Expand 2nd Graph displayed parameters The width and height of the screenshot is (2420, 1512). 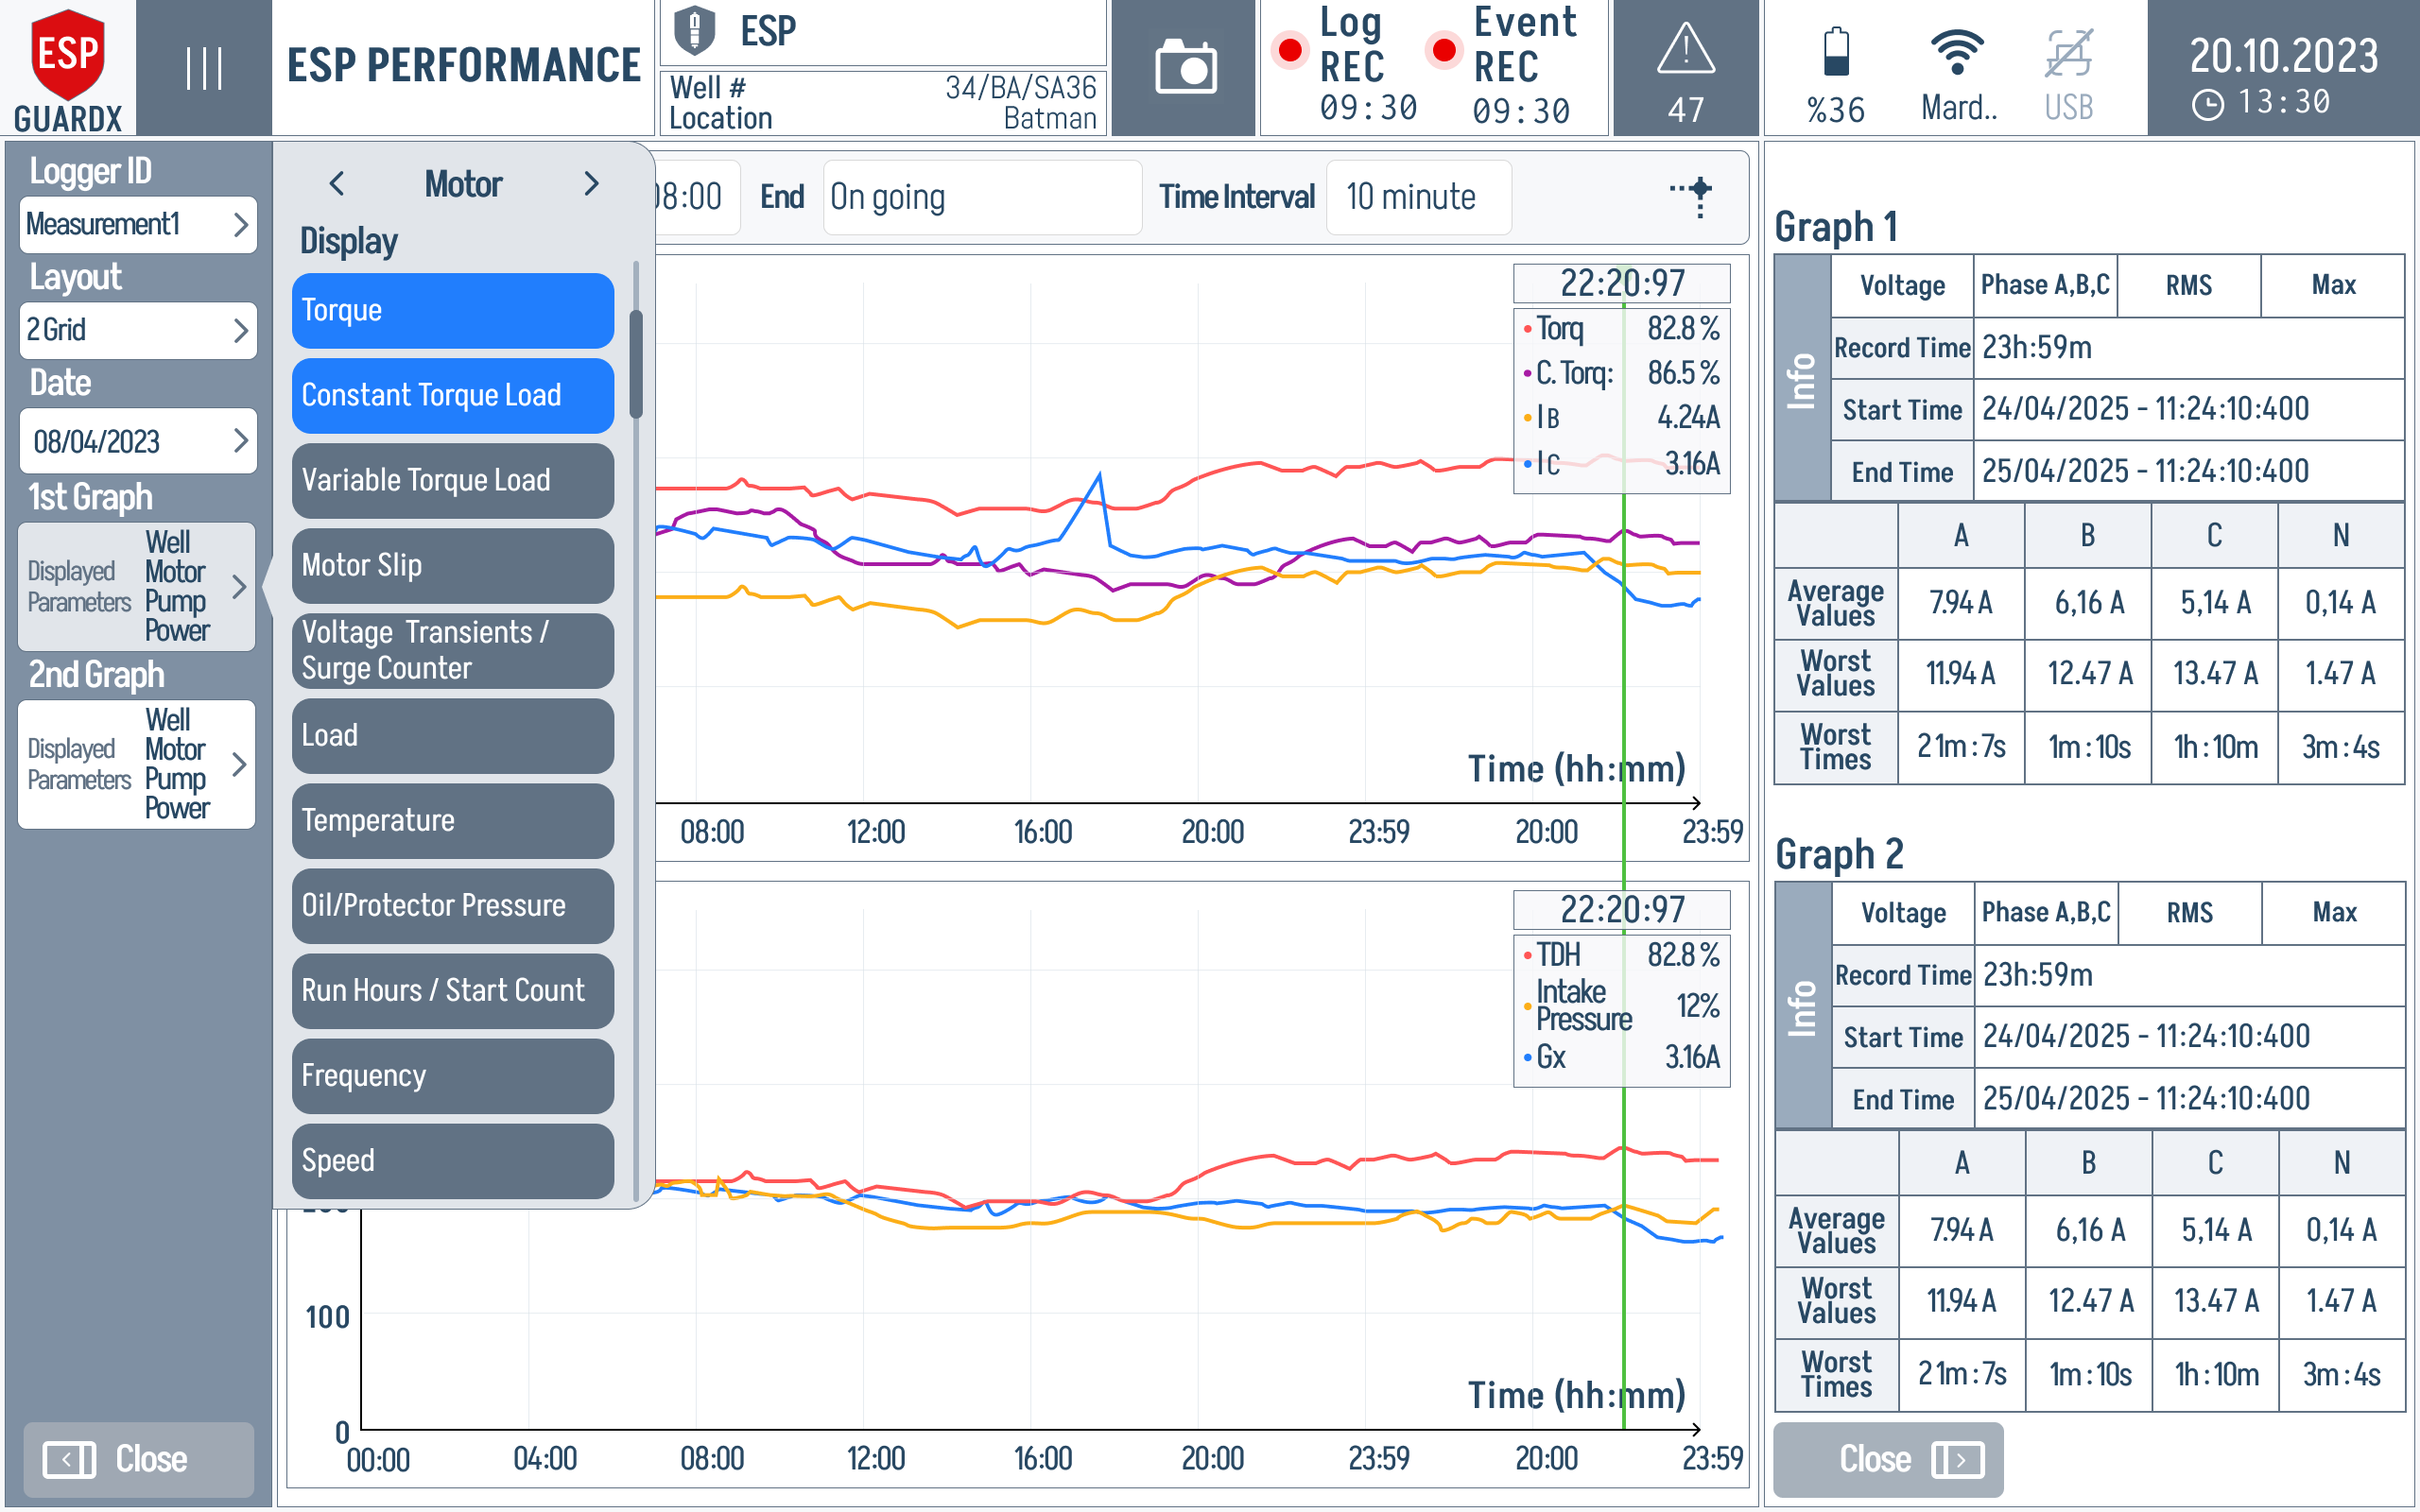click(137, 764)
